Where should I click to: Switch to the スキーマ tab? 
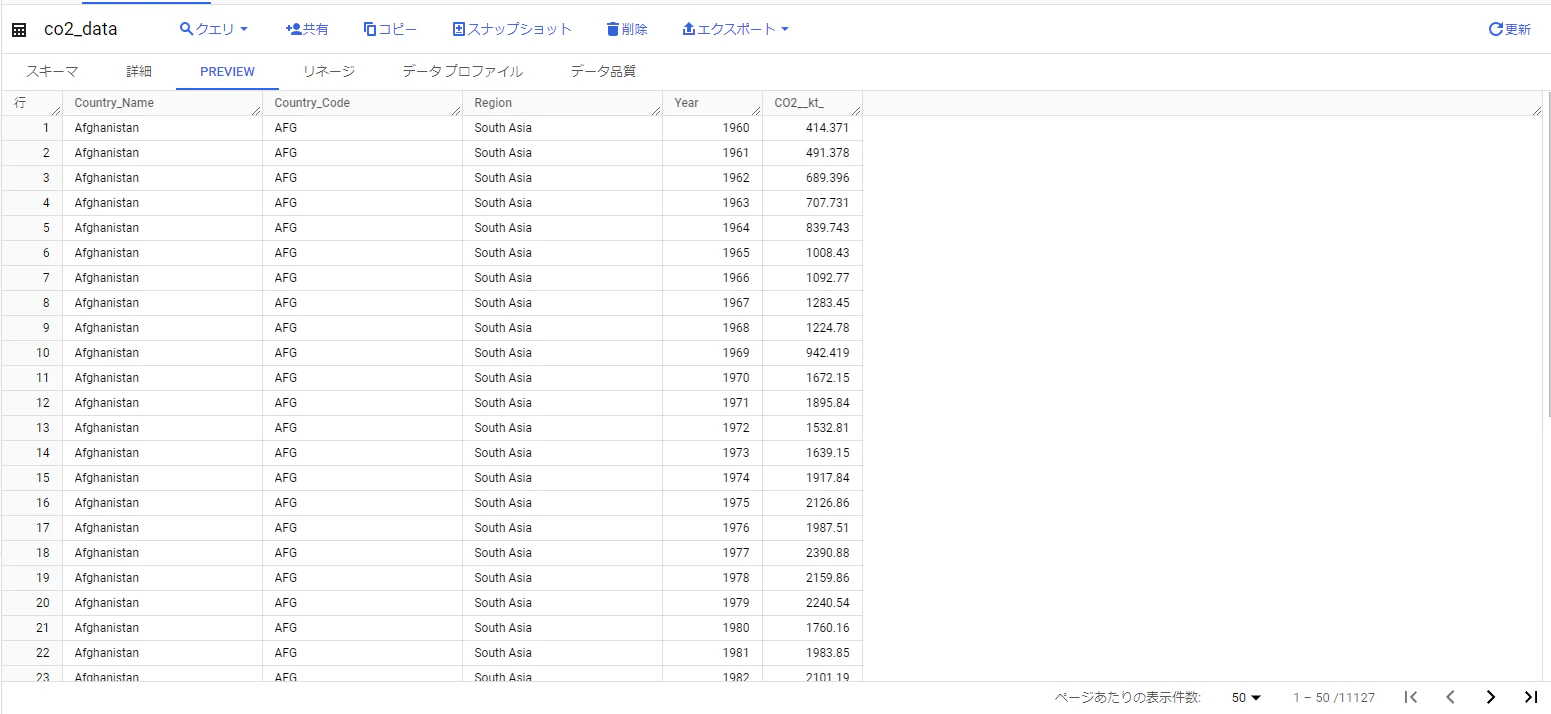pyautogui.click(x=52, y=71)
